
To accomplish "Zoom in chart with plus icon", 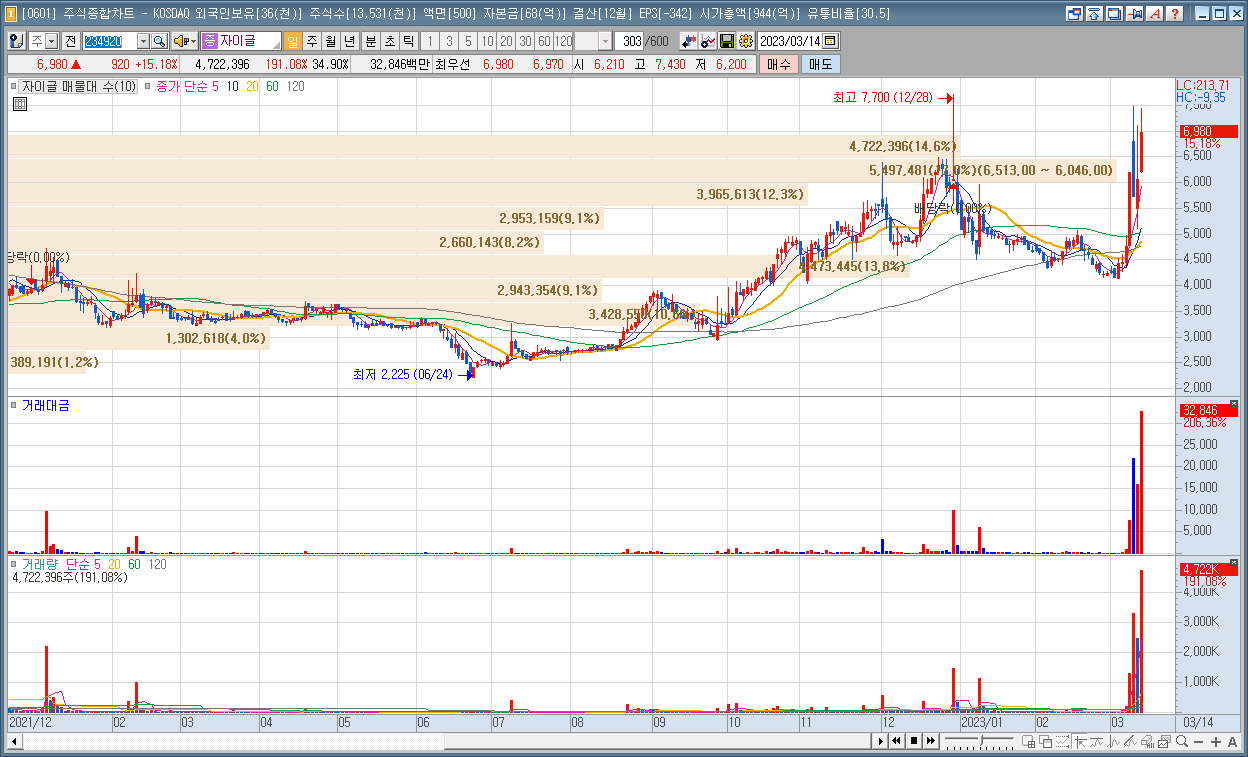I will [1215, 741].
